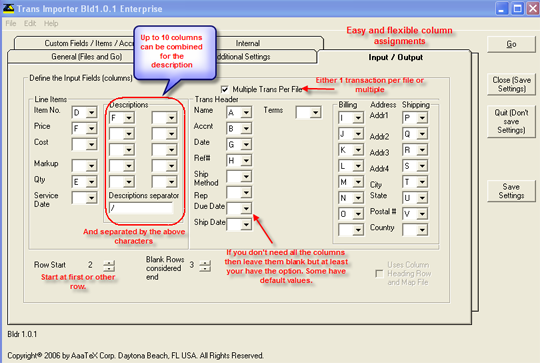Image resolution: width=540 pixels, height=363 pixels.
Task: Click the Save Settings button
Action: pos(511,191)
